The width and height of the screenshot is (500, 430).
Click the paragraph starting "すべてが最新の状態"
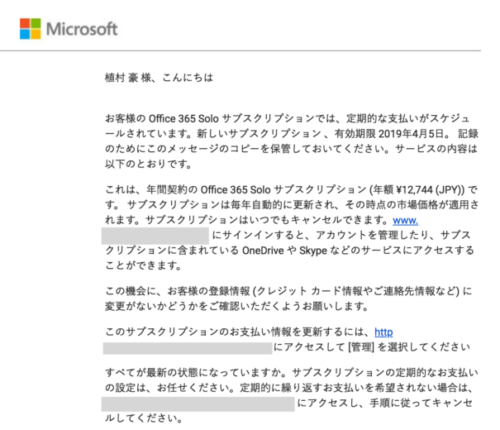pyautogui.click(x=291, y=395)
